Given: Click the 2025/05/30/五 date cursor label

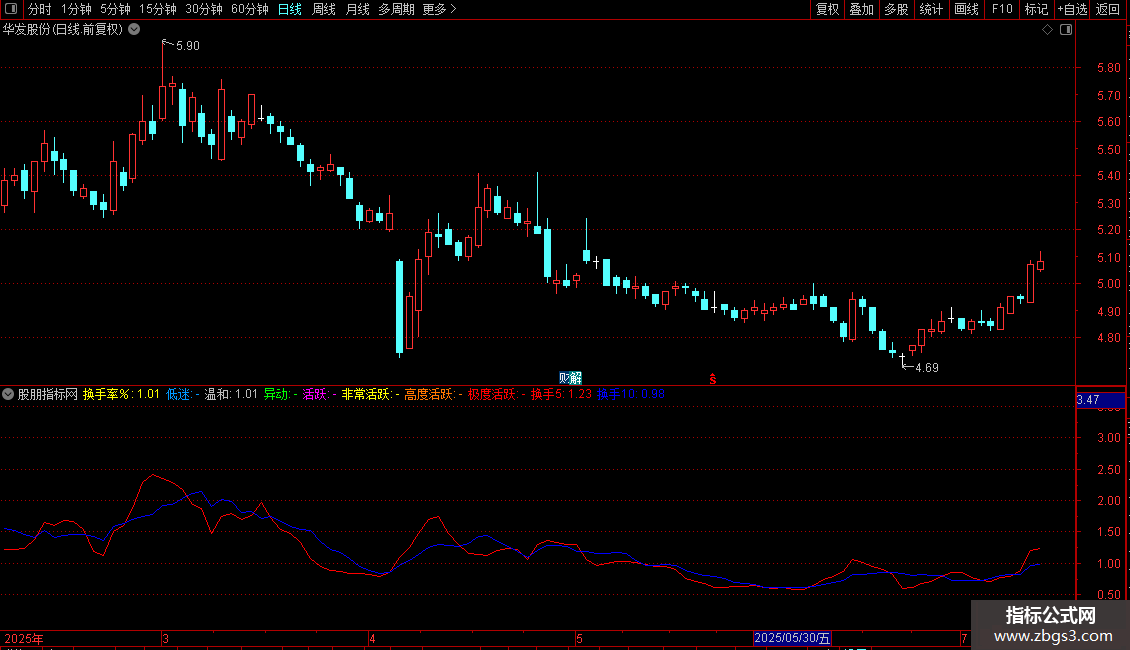Looking at the screenshot, I should [792, 638].
